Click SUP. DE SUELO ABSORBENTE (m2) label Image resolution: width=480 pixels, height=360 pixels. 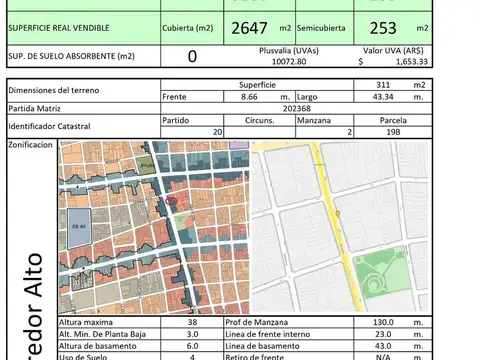click(x=71, y=56)
